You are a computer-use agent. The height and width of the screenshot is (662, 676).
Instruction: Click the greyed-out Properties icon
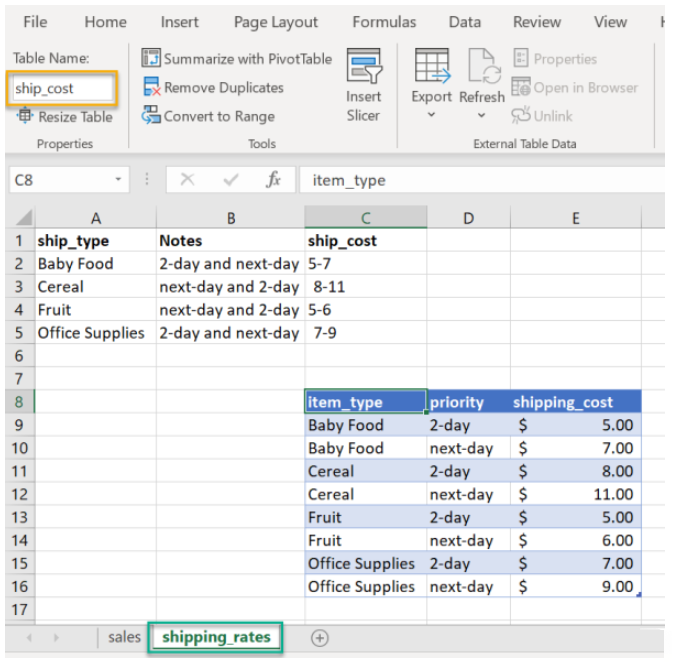pos(521,58)
